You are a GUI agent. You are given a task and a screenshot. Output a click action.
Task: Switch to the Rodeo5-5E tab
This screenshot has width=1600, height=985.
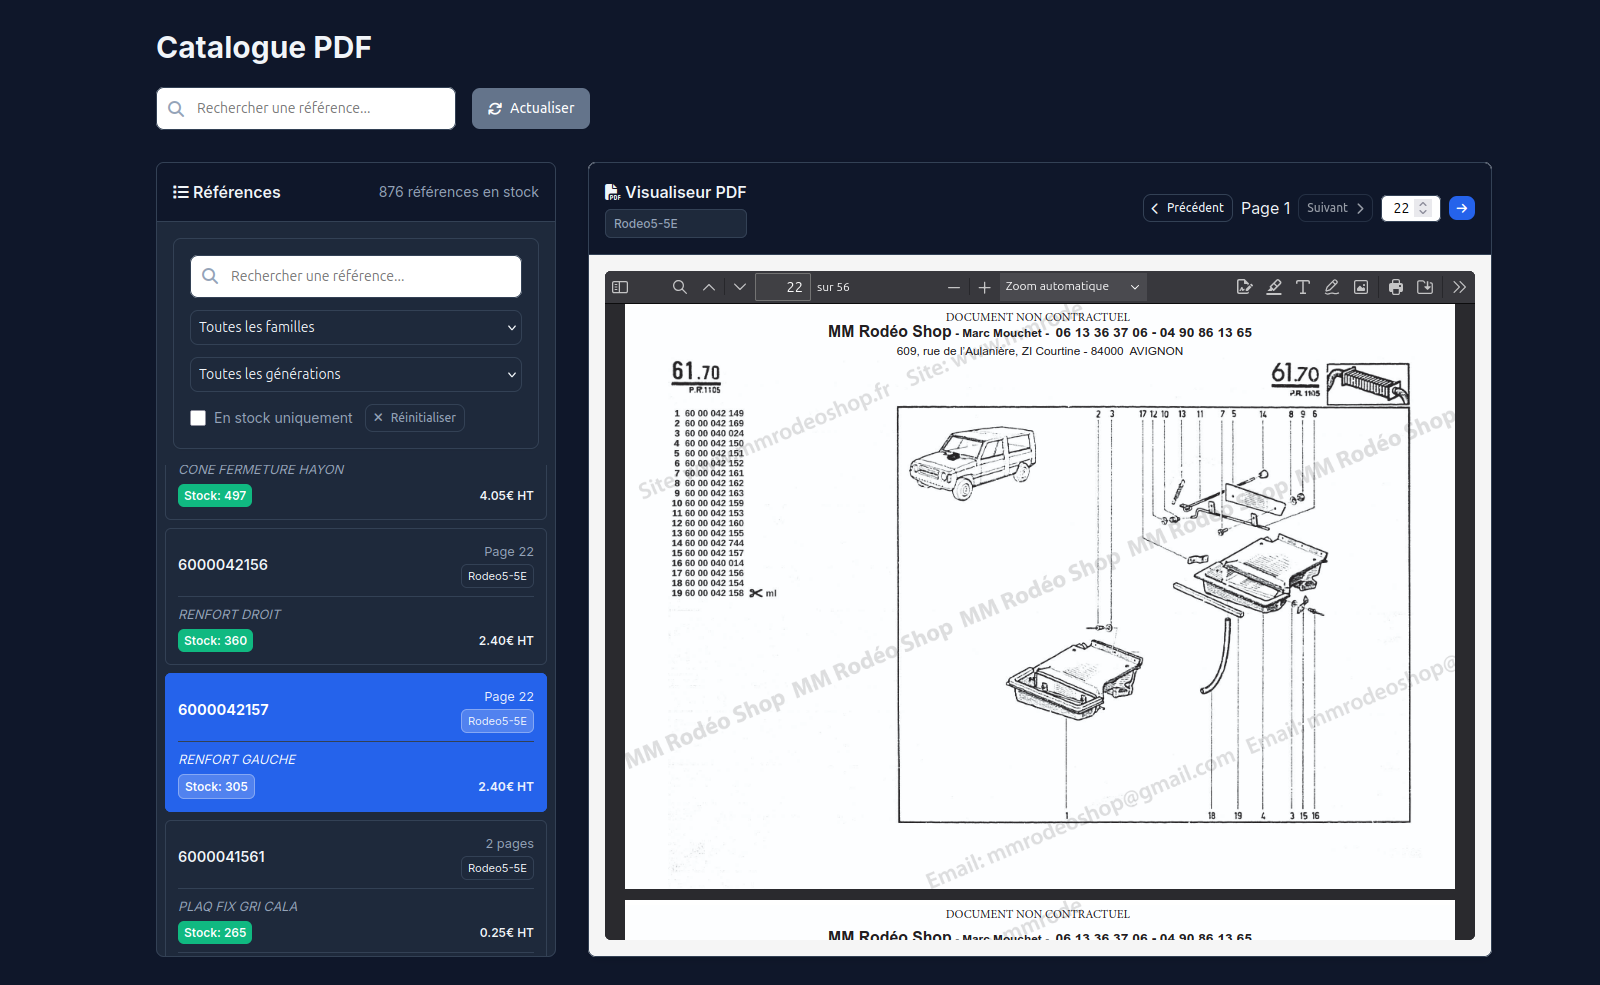pos(675,223)
